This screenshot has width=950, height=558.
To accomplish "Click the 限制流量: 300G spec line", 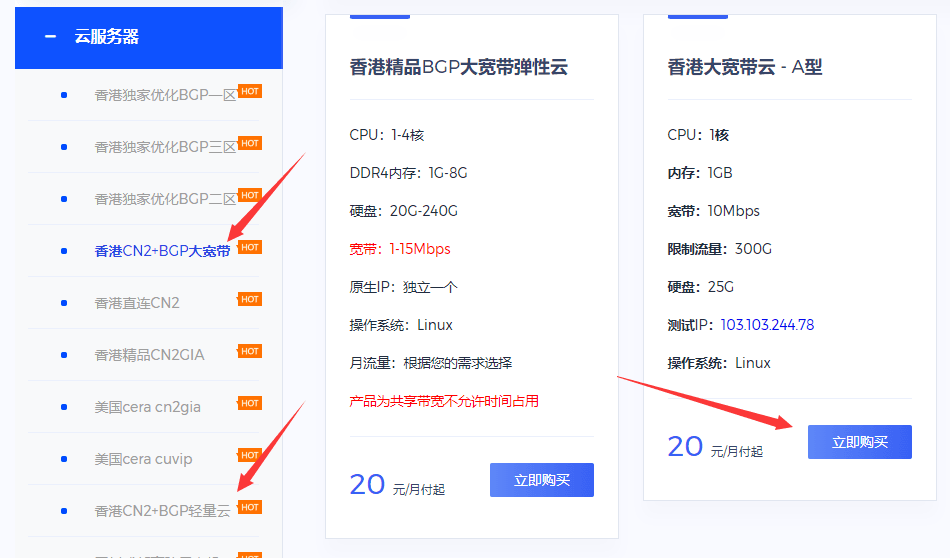I will point(720,249).
